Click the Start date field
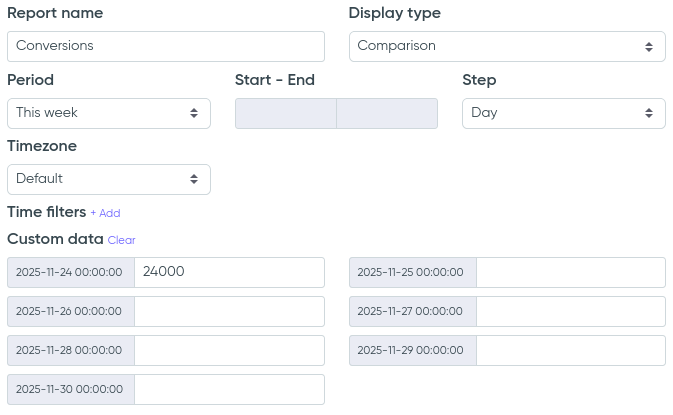 point(285,113)
